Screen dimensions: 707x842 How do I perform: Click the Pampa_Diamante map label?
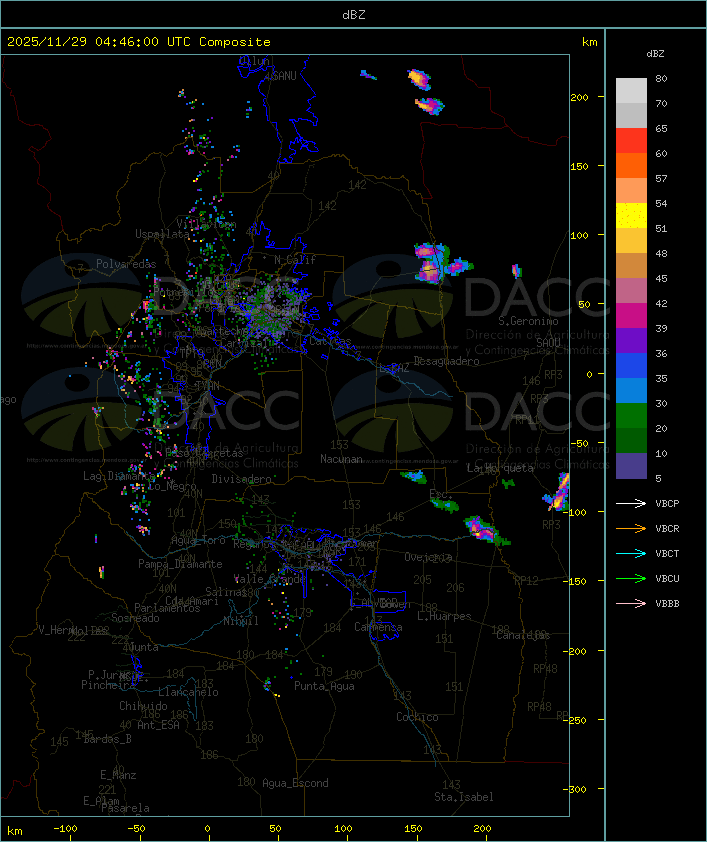coord(180,564)
